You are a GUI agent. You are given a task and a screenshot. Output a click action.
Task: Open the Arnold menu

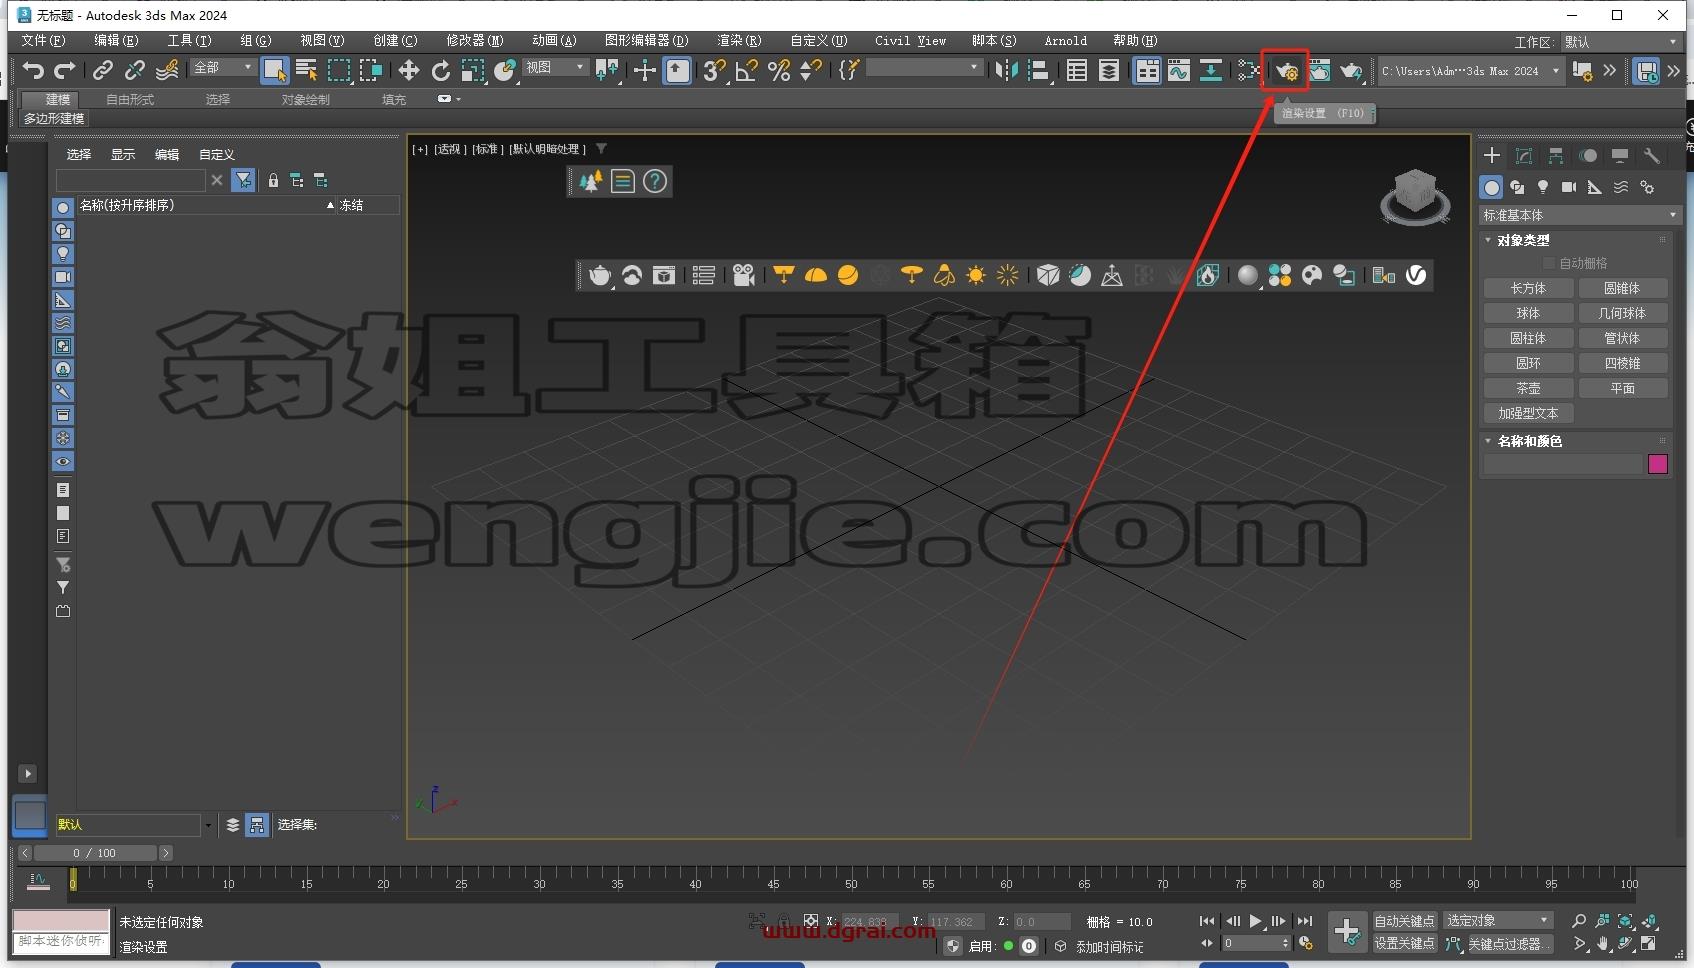click(x=1065, y=41)
